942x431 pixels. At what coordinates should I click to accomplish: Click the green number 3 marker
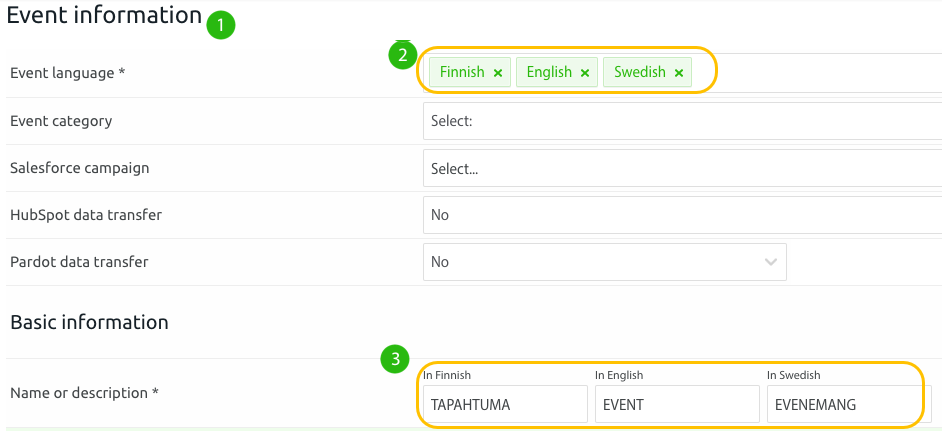(x=395, y=359)
